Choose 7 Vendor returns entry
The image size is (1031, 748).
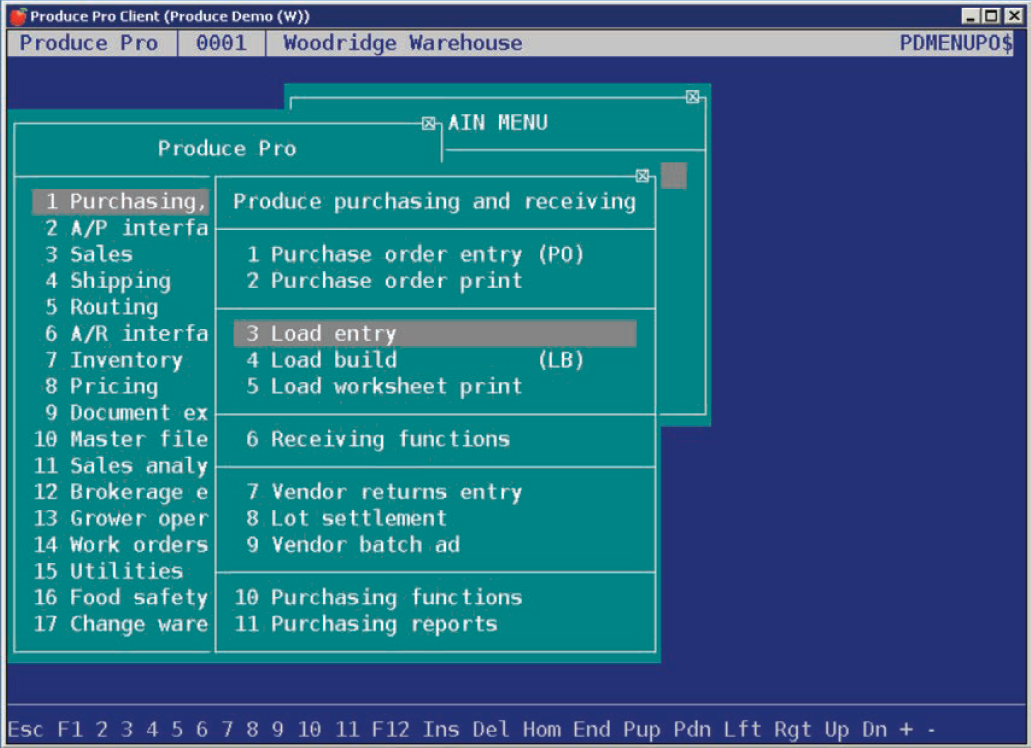tap(385, 492)
